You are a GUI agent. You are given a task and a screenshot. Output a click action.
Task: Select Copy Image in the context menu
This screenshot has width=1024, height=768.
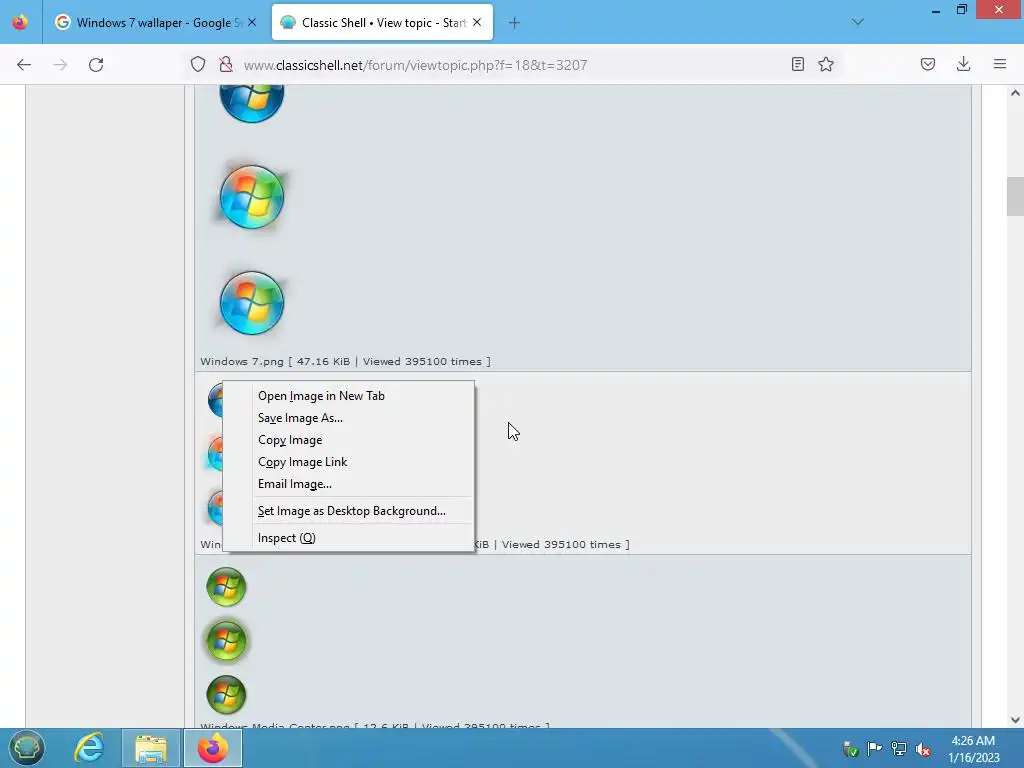tap(349, 440)
